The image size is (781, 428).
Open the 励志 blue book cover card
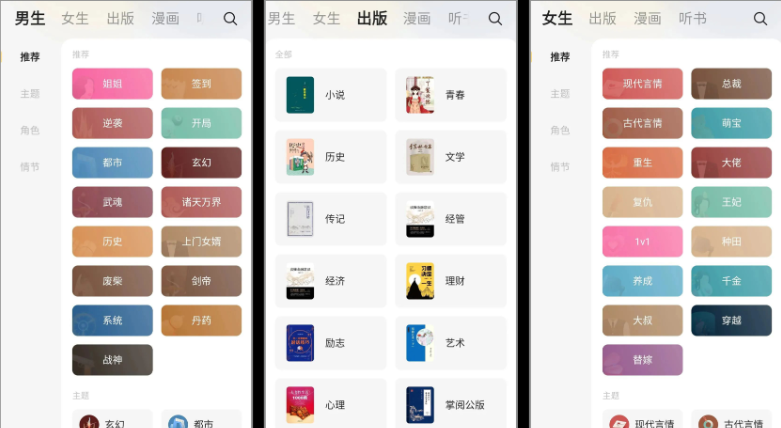pos(331,343)
